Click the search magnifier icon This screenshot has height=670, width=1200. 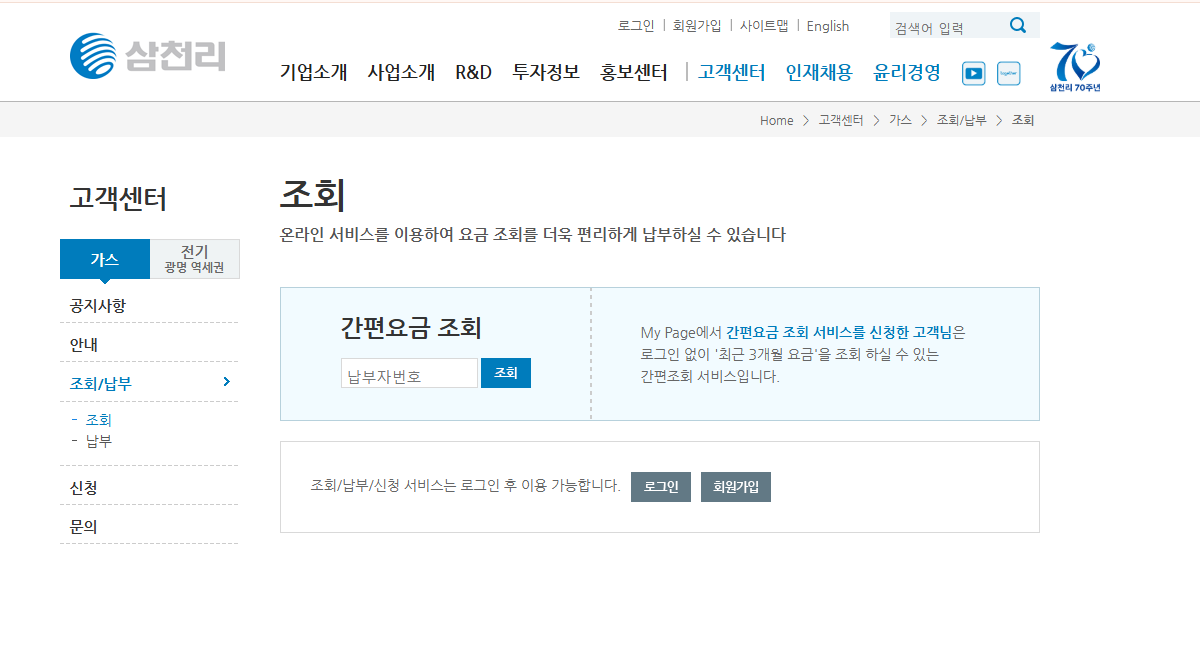pyautogui.click(x=1018, y=24)
